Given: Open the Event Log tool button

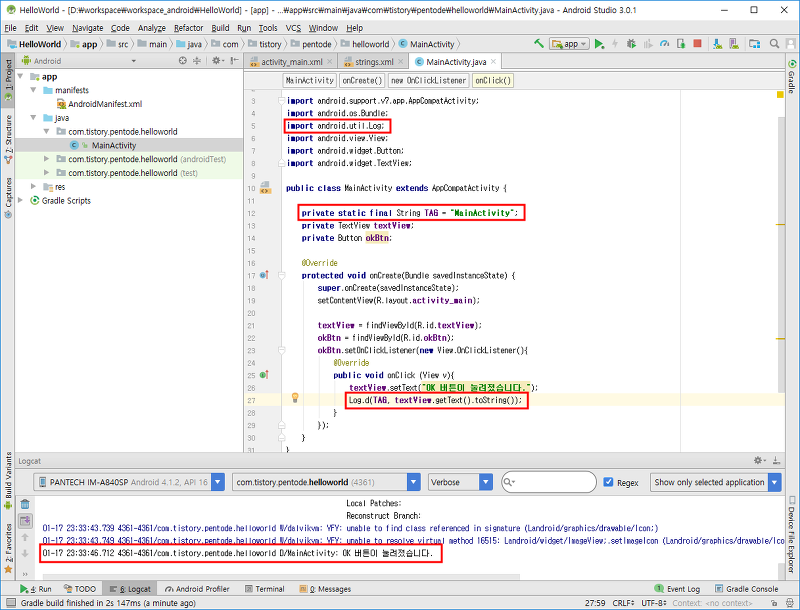Looking at the screenshot, I should [677, 589].
